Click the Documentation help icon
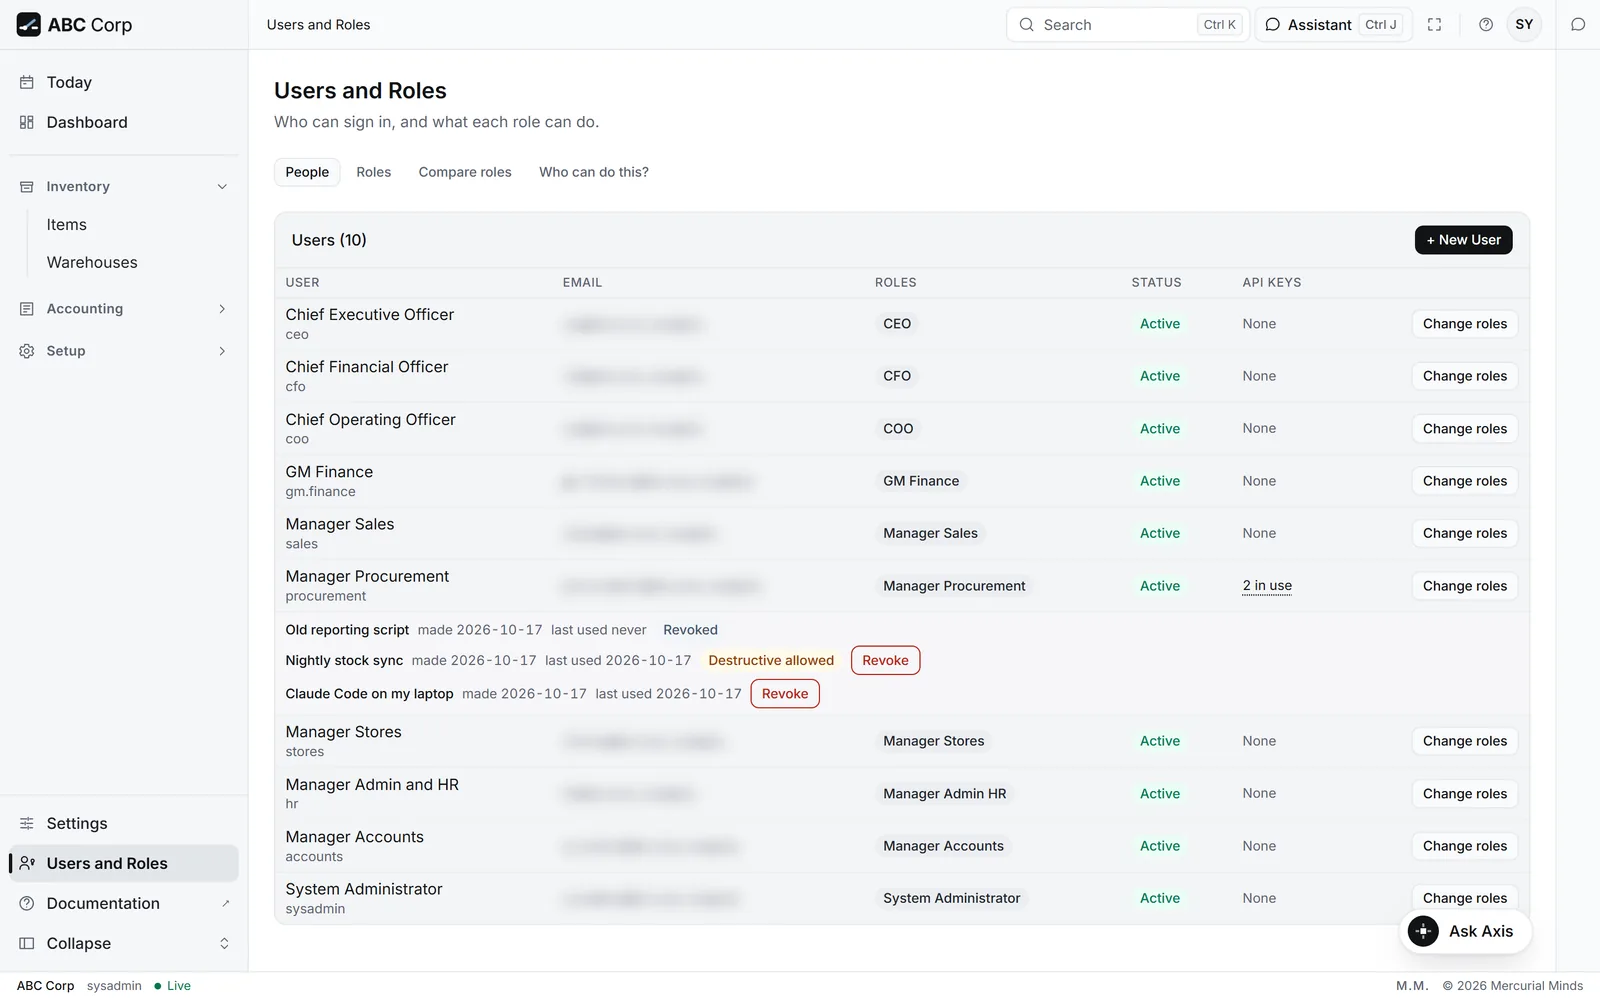Viewport: 1600px width, 1000px height. (x=27, y=903)
